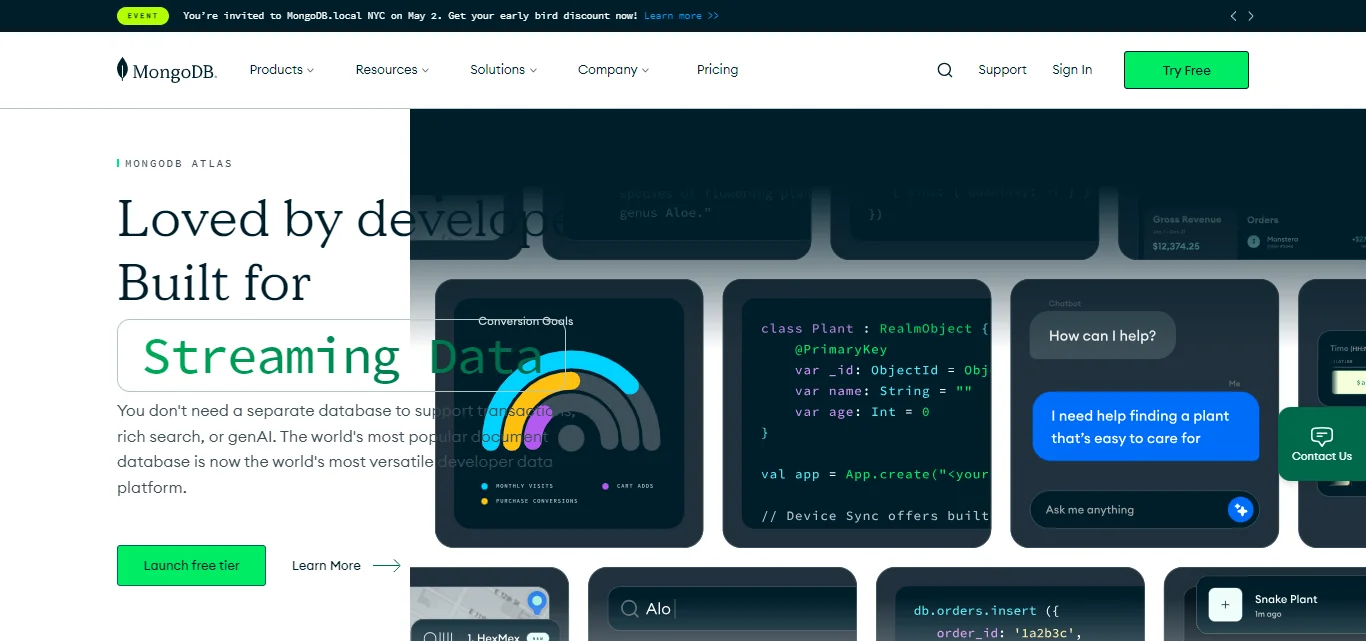
Task: Click the db.orders.insert code card
Action: coord(1010,604)
